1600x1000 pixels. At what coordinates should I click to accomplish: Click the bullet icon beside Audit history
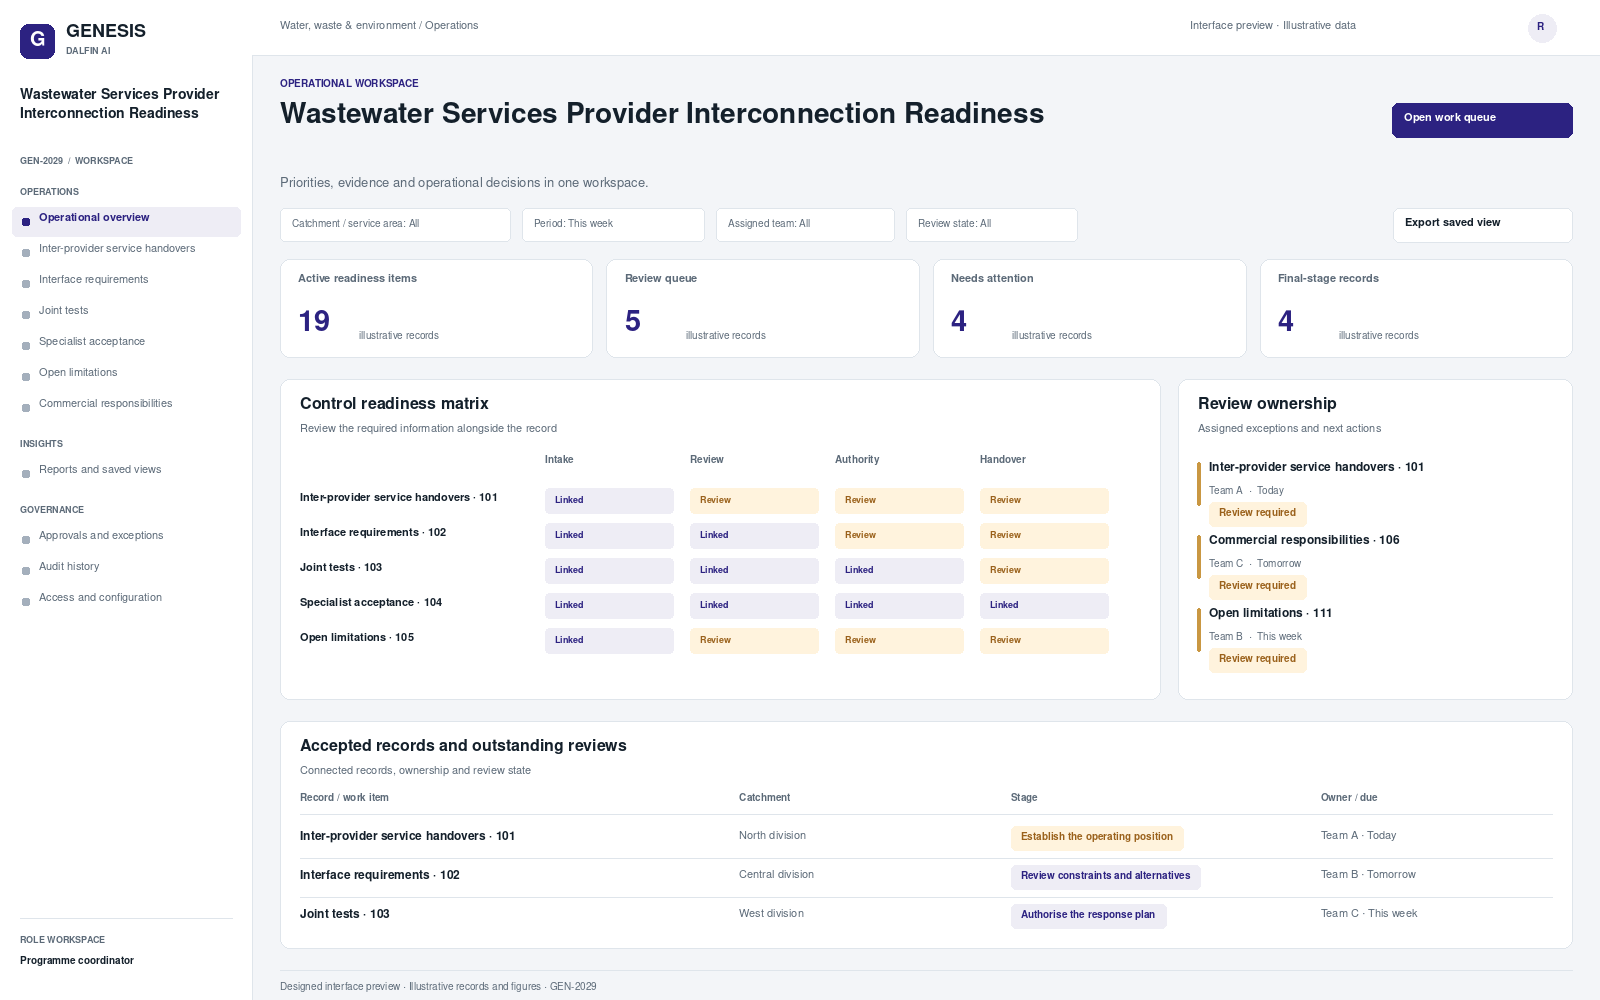click(x=26, y=571)
